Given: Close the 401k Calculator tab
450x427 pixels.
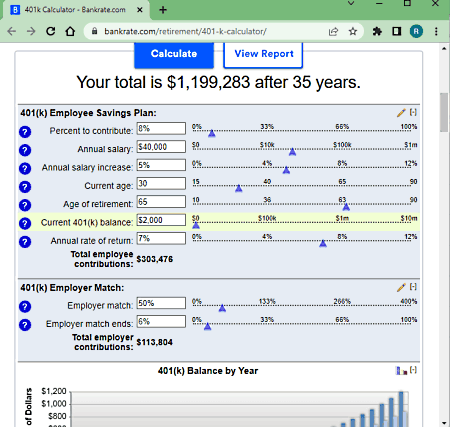Looking at the screenshot, I should coord(140,10).
